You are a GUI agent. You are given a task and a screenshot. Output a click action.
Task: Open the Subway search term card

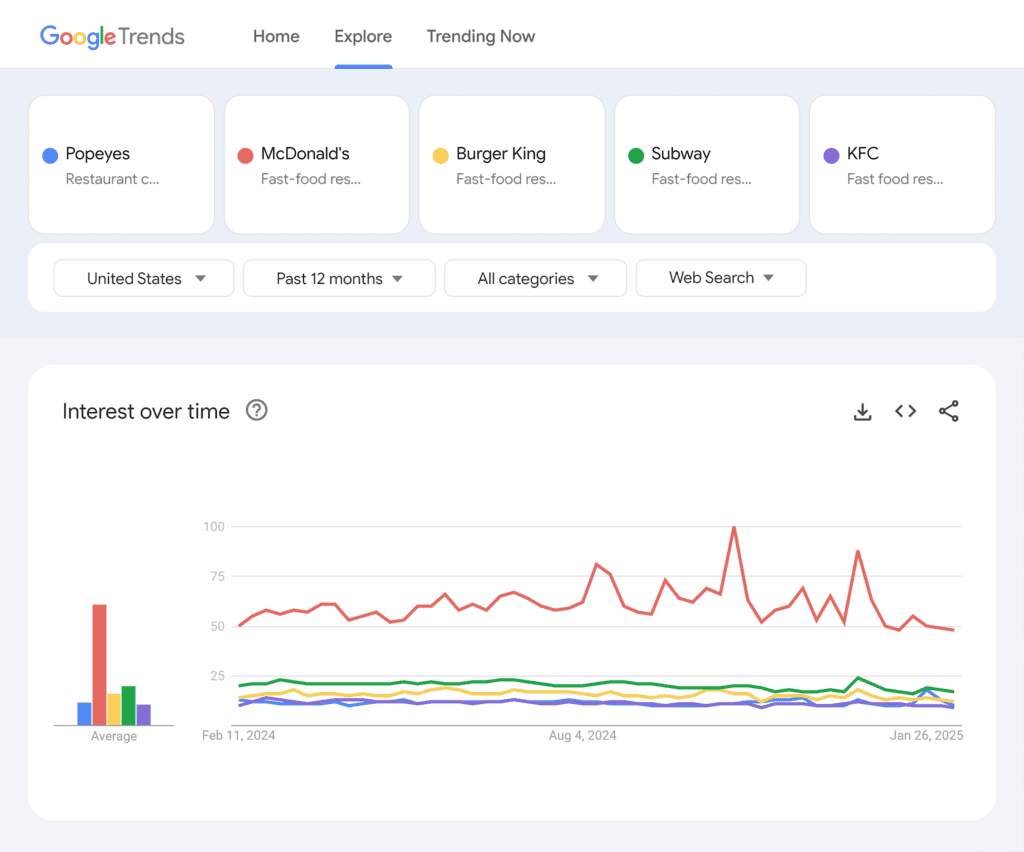(706, 165)
